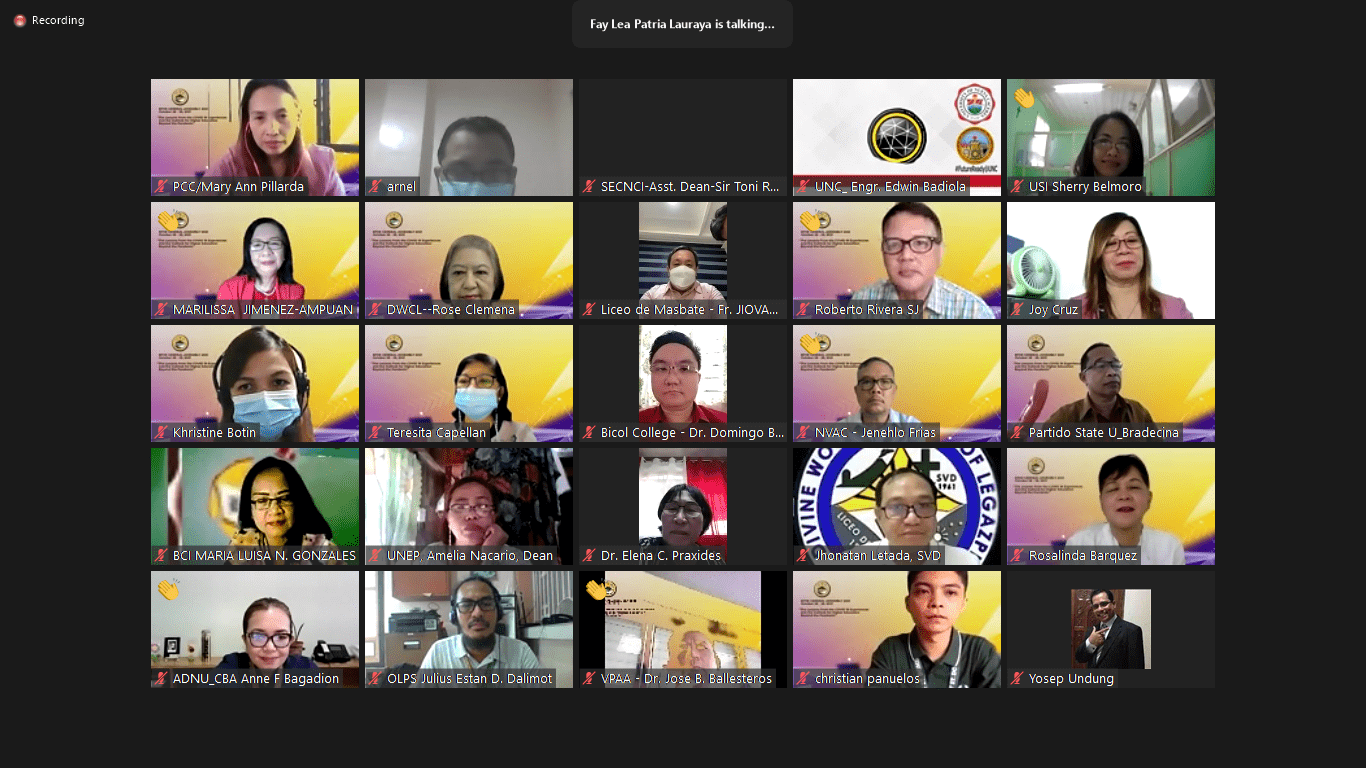The image size is (1366, 768).
Task: Click clapping emoji on Roberto Rivera SJ's video
Action: 810,221
